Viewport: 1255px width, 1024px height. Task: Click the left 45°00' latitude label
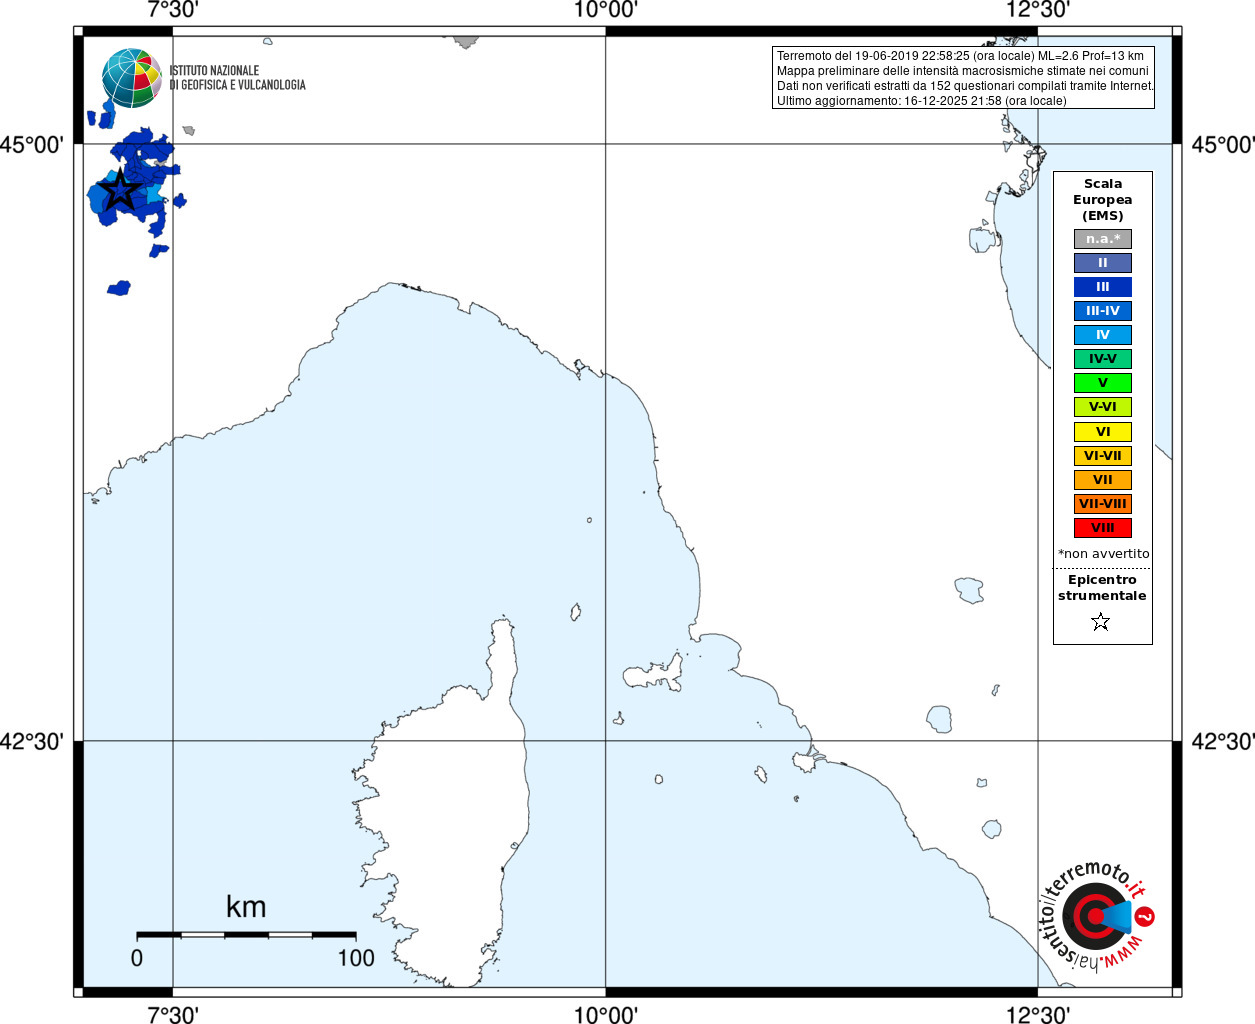32,145
